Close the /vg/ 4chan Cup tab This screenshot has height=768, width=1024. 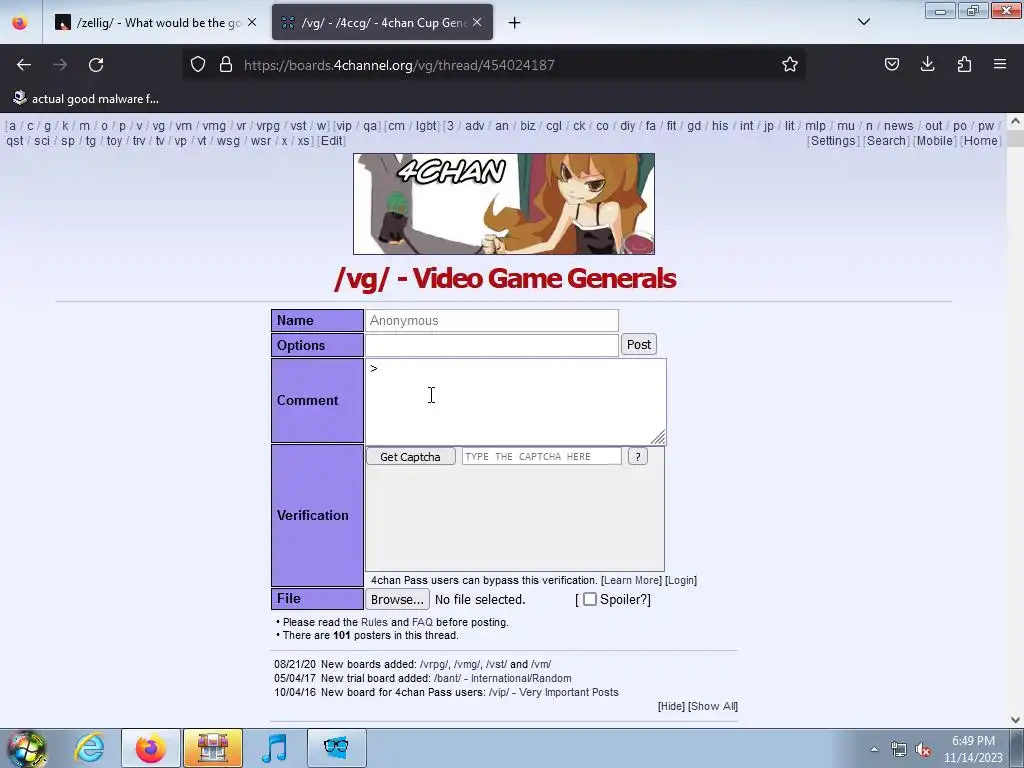(477, 22)
